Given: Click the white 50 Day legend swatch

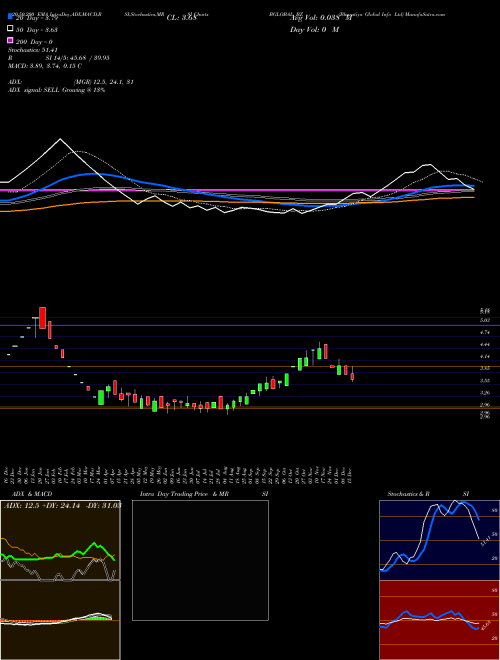Looking at the screenshot, I should (x=10, y=29).
